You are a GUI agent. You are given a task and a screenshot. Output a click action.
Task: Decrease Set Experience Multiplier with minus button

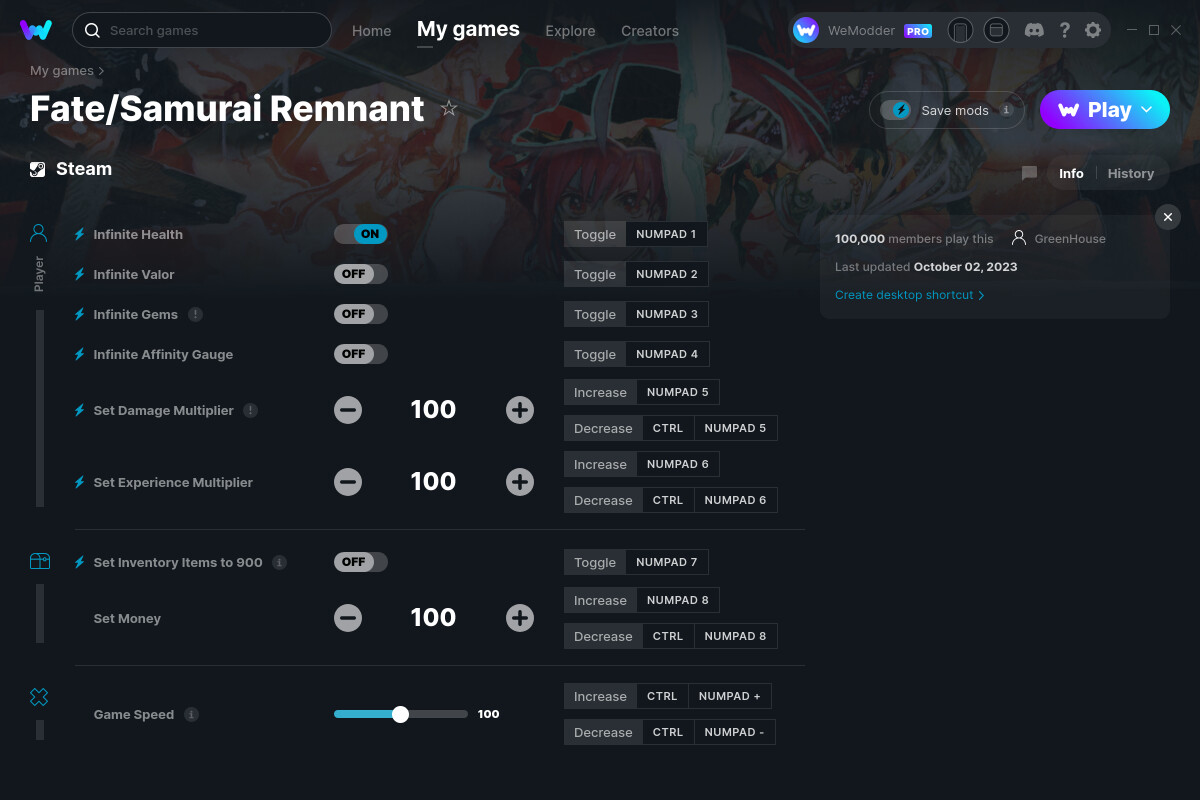[348, 482]
